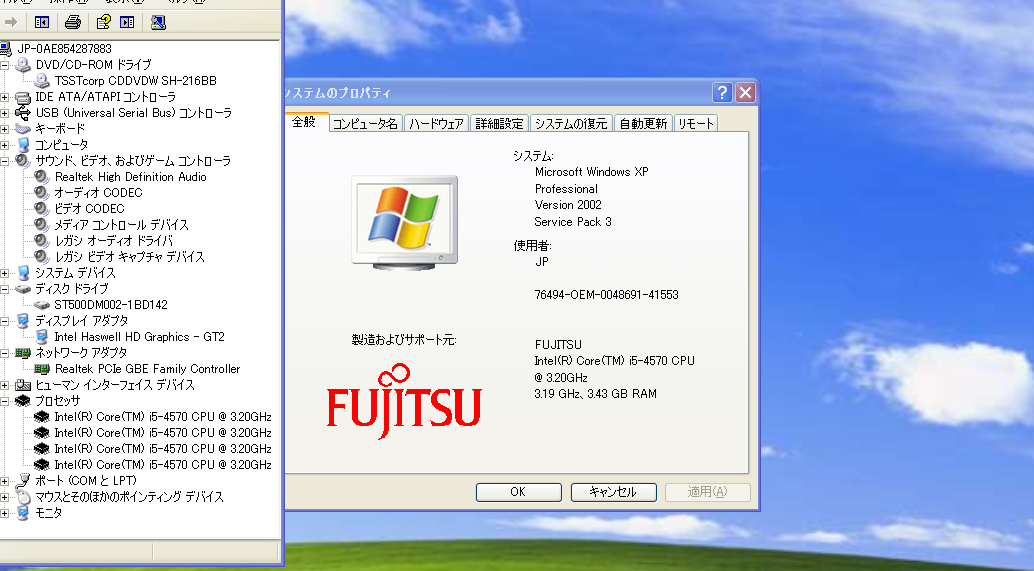Collapse the display adapter node

pos(5,321)
